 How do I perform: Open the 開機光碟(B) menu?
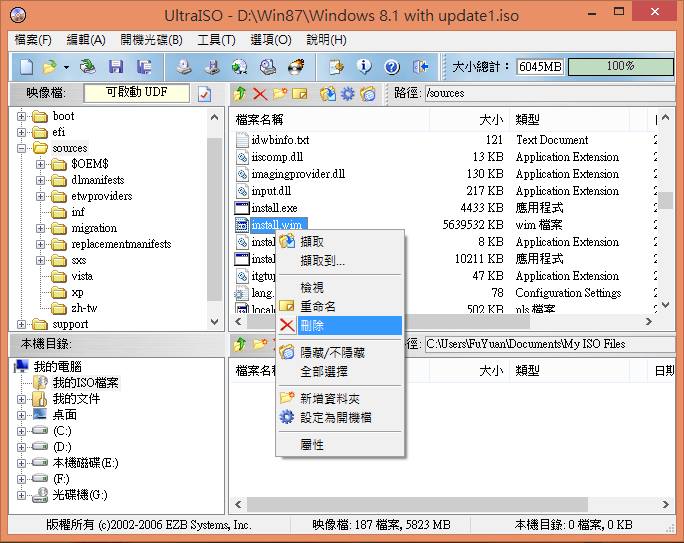[x=152, y=40]
